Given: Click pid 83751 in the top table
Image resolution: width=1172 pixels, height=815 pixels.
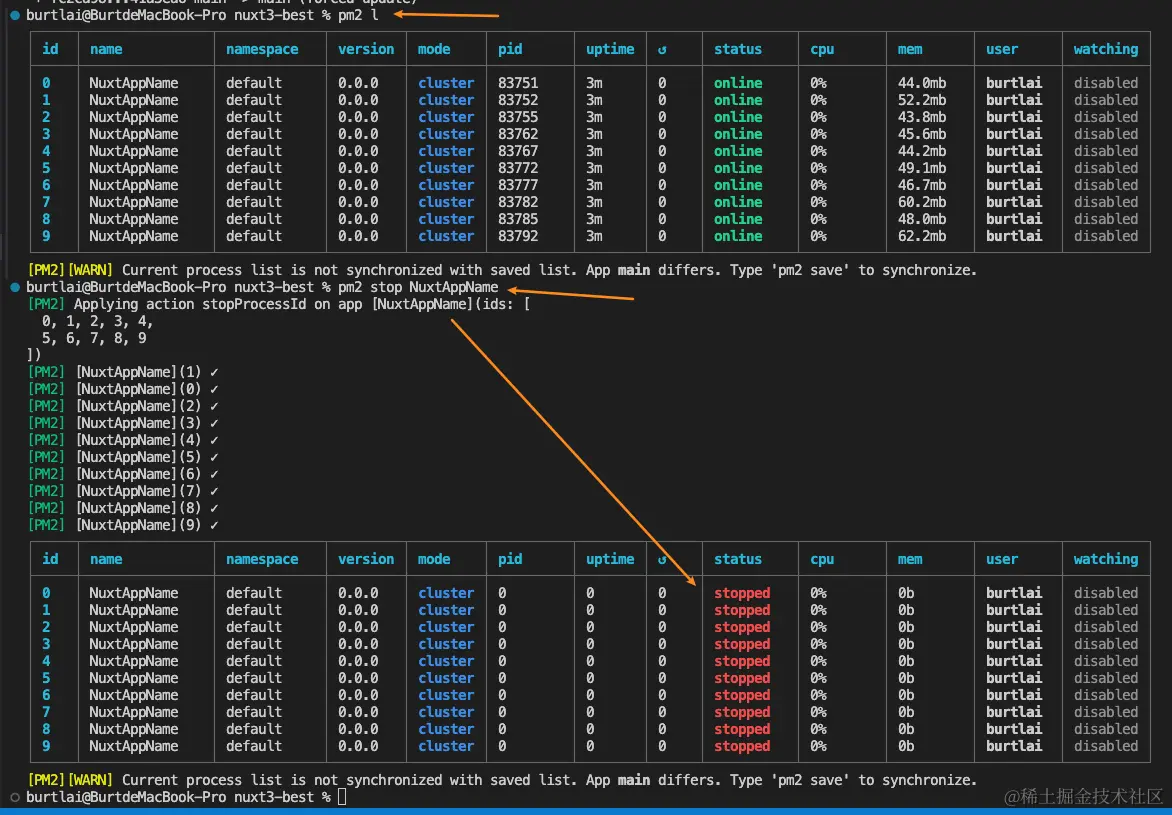Looking at the screenshot, I should point(518,83).
